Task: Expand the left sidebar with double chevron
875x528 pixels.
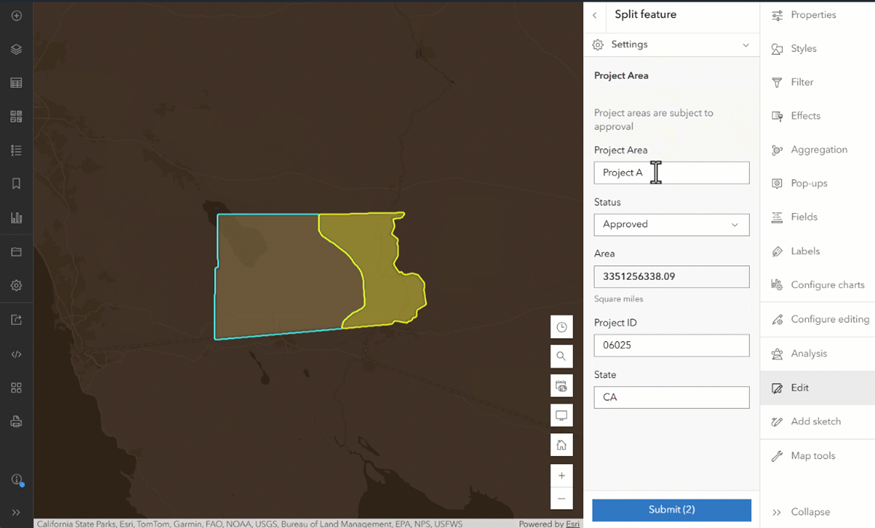Action: click(16, 512)
